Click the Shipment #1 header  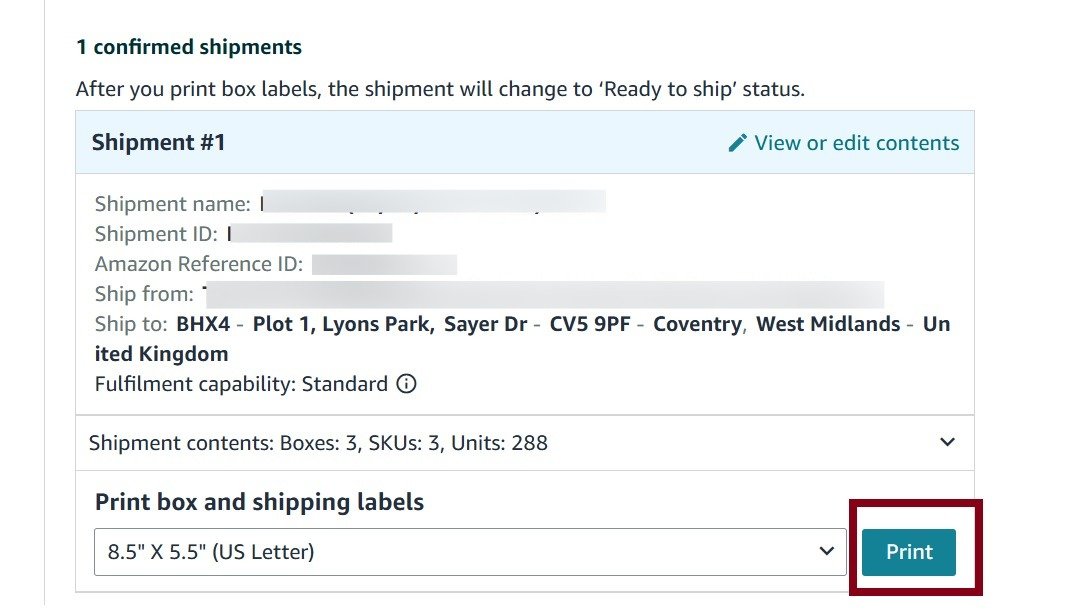(x=158, y=143)
